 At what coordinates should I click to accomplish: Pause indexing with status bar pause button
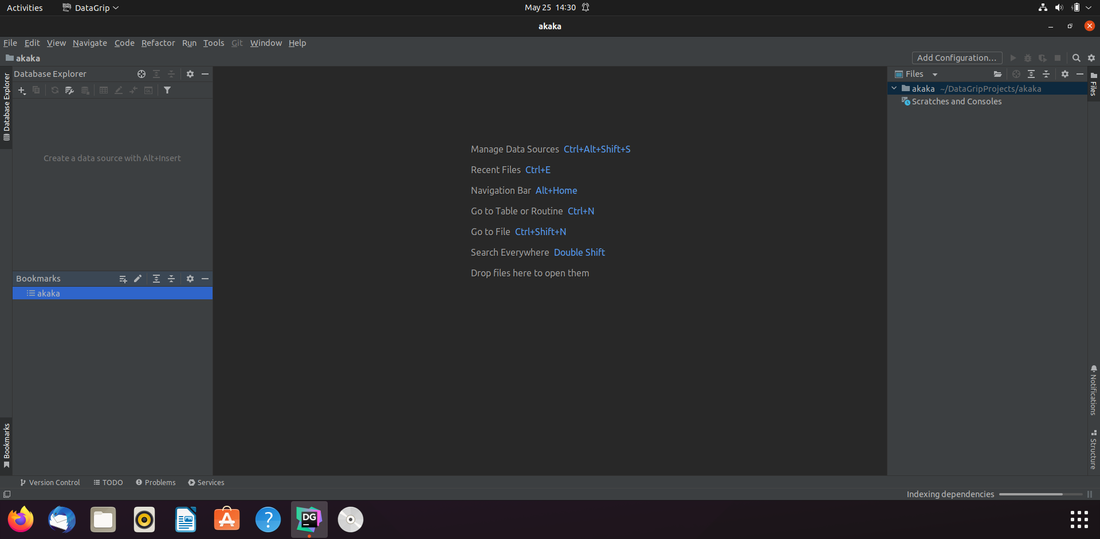tap(1090, 494)
